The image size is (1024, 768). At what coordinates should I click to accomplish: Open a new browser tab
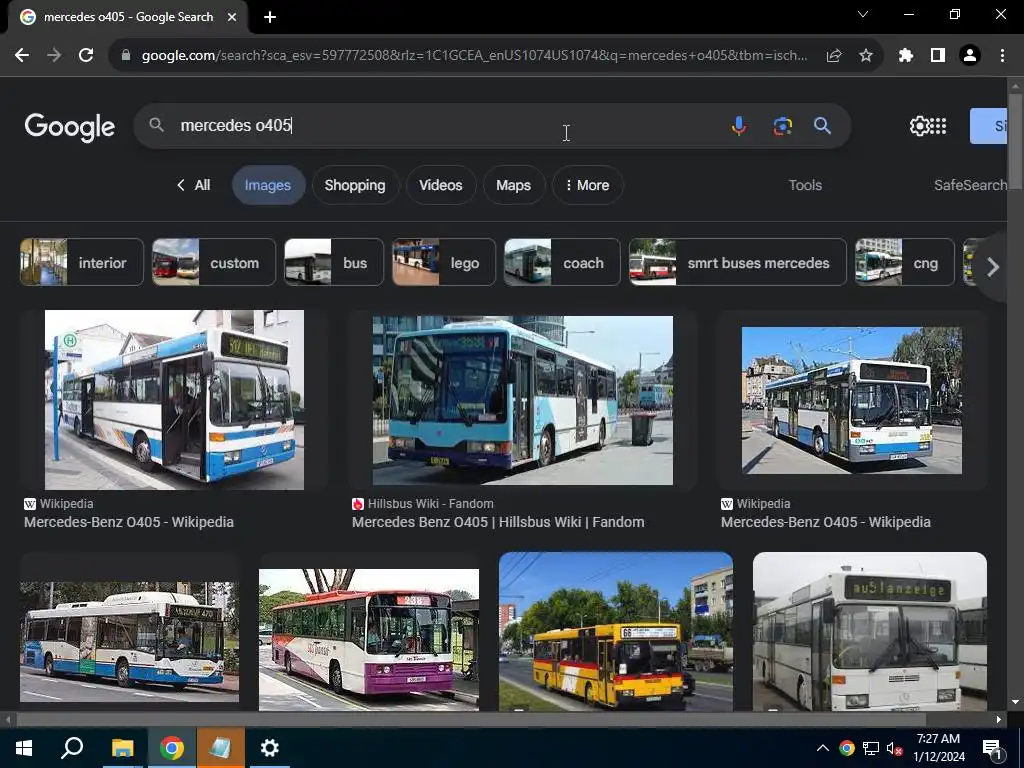270,17
